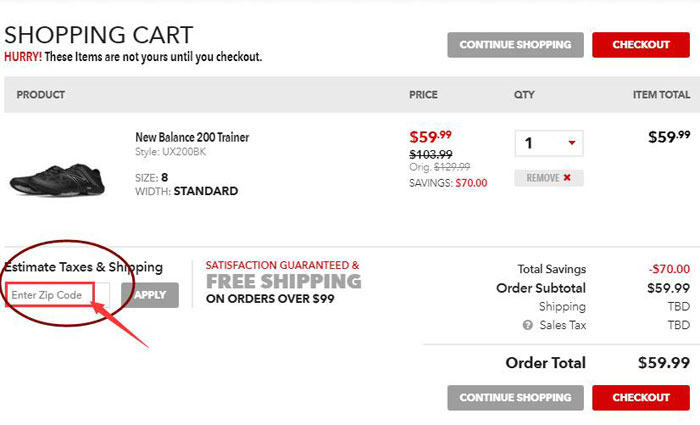Open the black trainer shoe thumbnail
The width and height of the screenshot is (700, 425).
click(x=57, y=179)
